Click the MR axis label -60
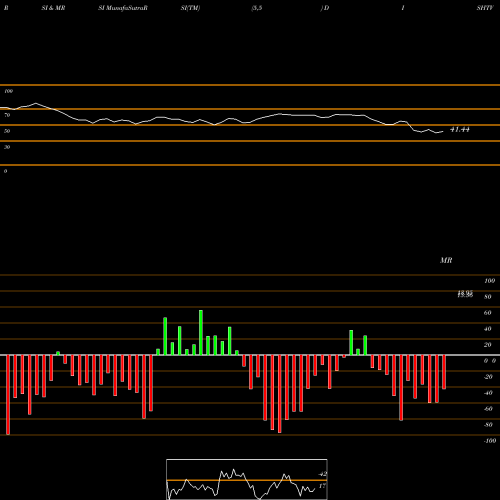The height and width of the screenshot is (500, 500). coord(488,409)
